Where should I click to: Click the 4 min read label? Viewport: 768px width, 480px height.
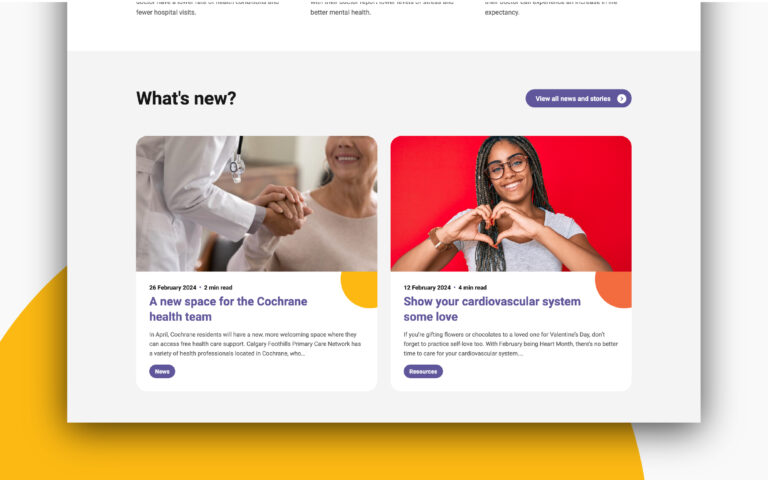point(473,288)
